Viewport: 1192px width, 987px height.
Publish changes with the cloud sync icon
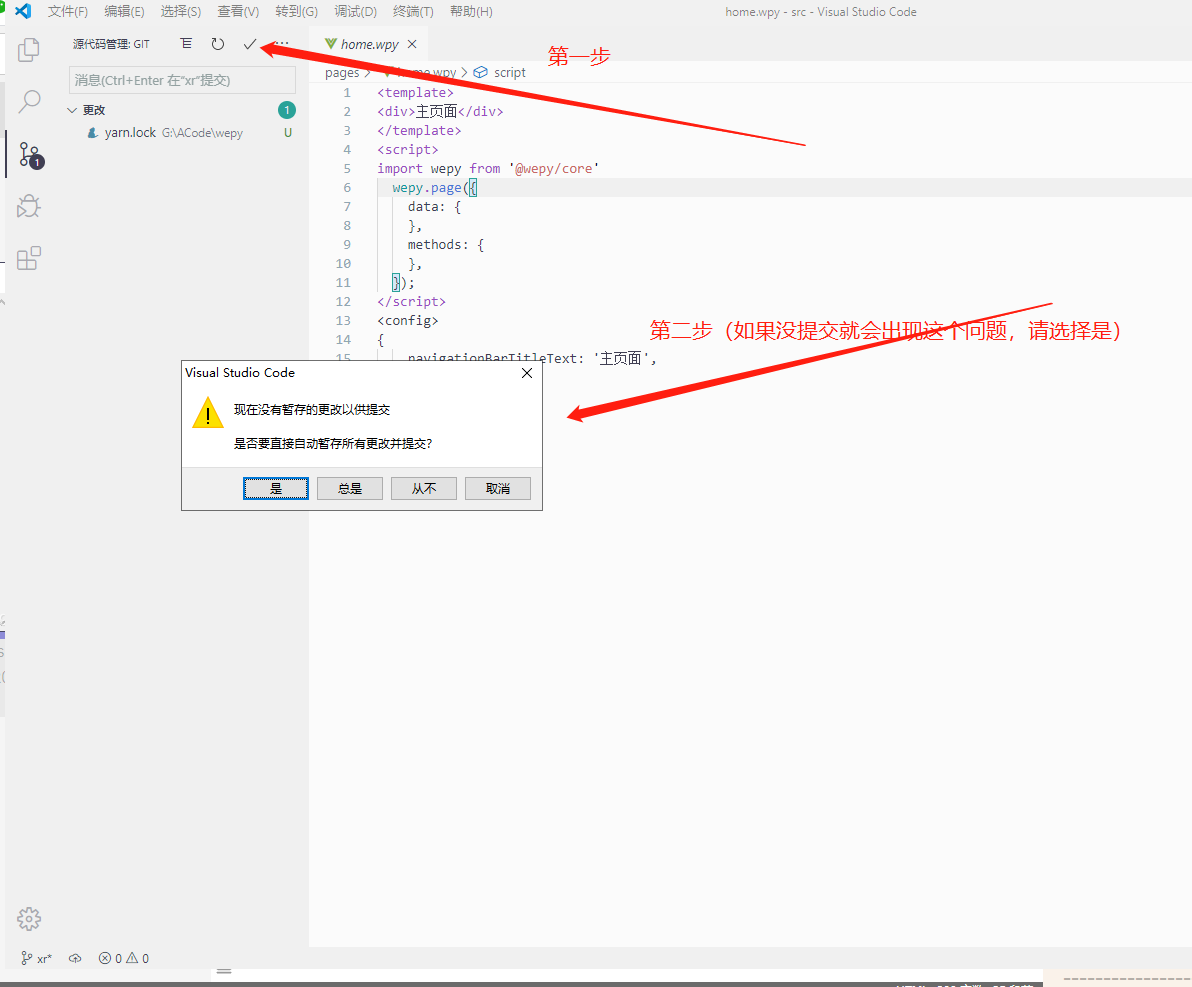pyautogui.click(x=74, y=958)
